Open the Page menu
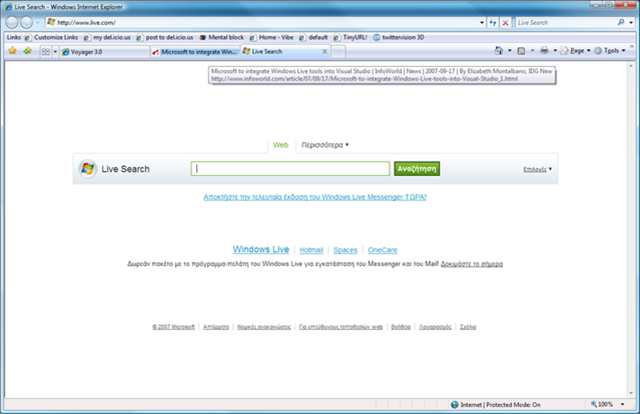 (x=576, y=51)
